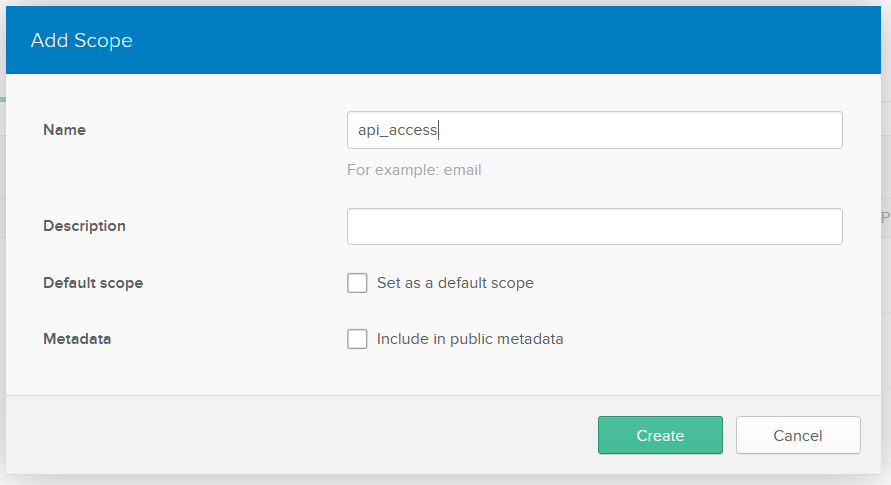
Task: Click the bold Default scope row label
Action: pos(93,283)
